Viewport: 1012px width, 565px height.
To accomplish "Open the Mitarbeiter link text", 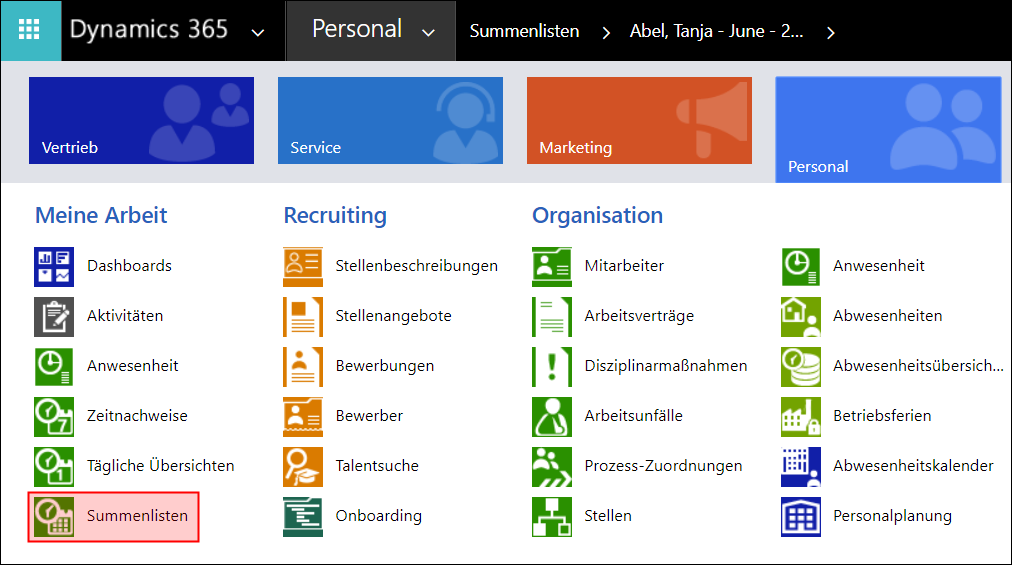I will 624,265.
